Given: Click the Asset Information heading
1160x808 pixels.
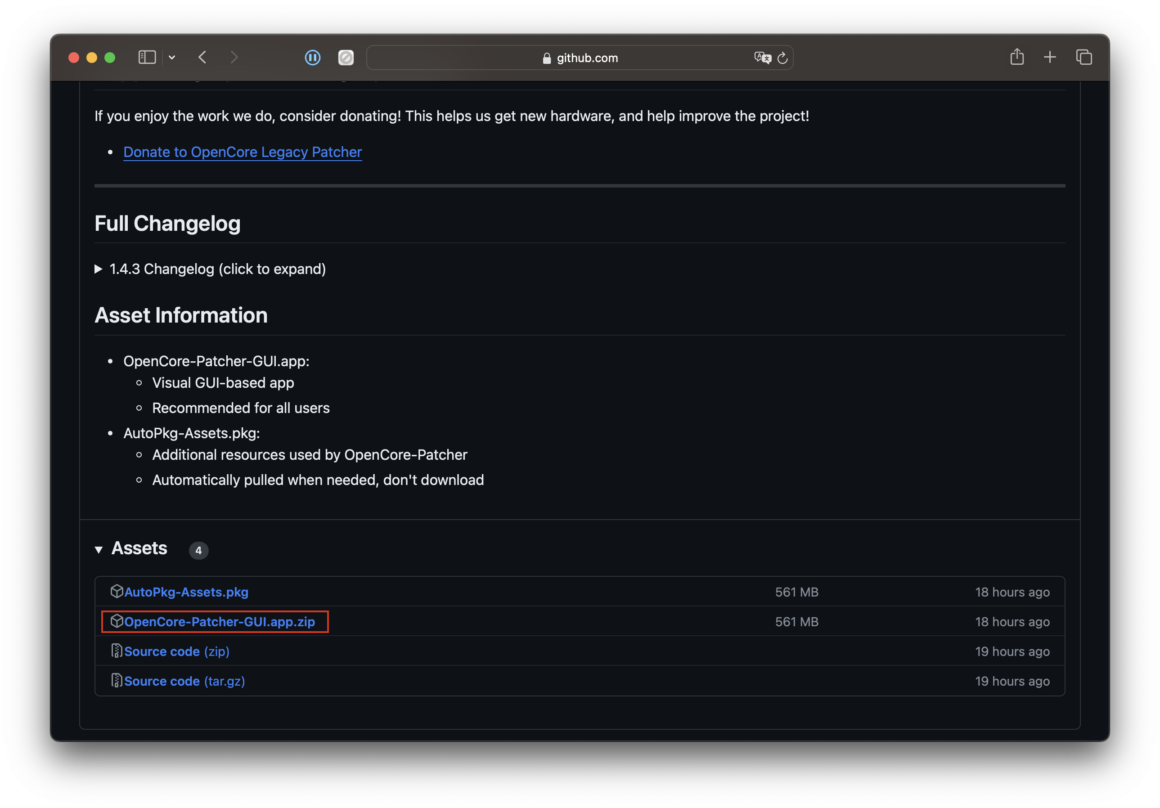Looking at the screenshot, I should (181, 315).
